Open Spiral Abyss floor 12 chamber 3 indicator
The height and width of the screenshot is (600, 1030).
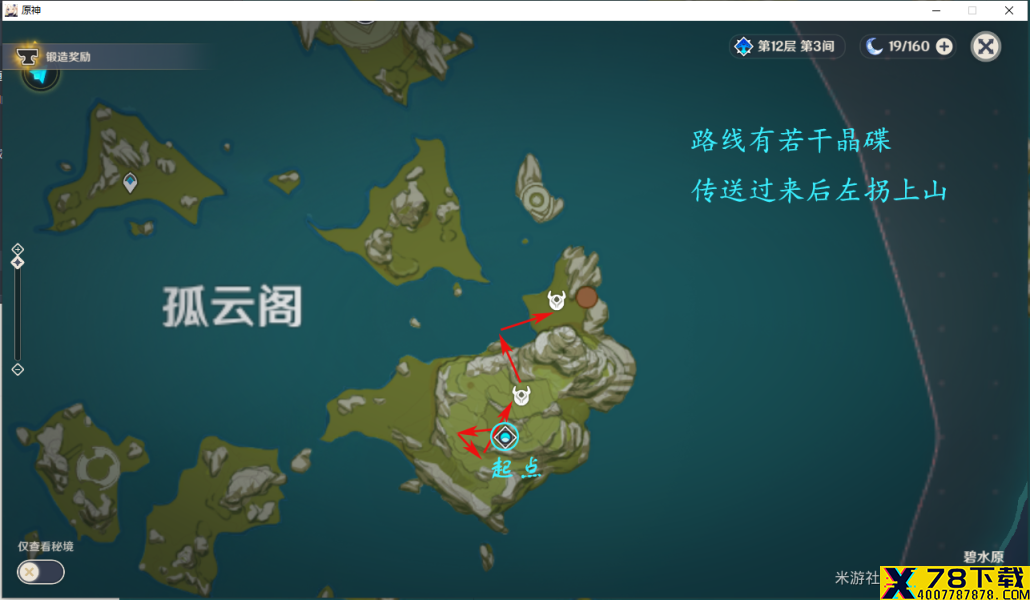[787, 47]
